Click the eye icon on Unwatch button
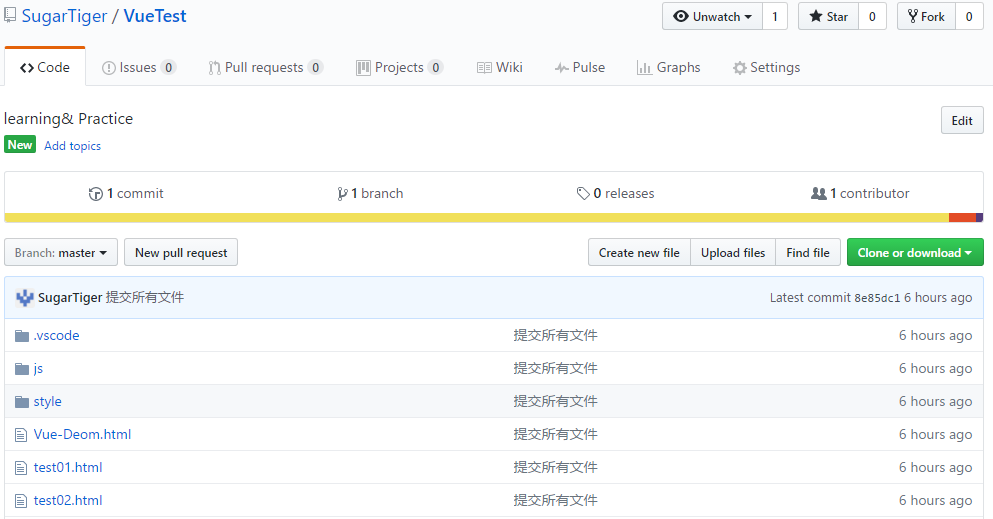 [x=681, y=16]
